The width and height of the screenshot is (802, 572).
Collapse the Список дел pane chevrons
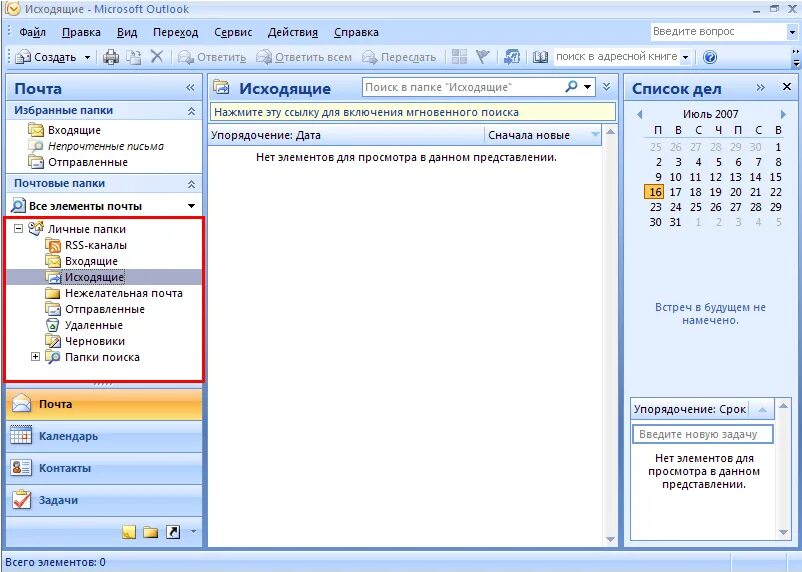coord(761,87)
